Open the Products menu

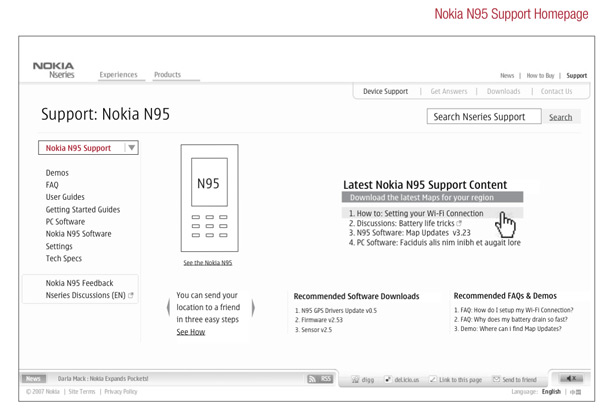(168, 75)
